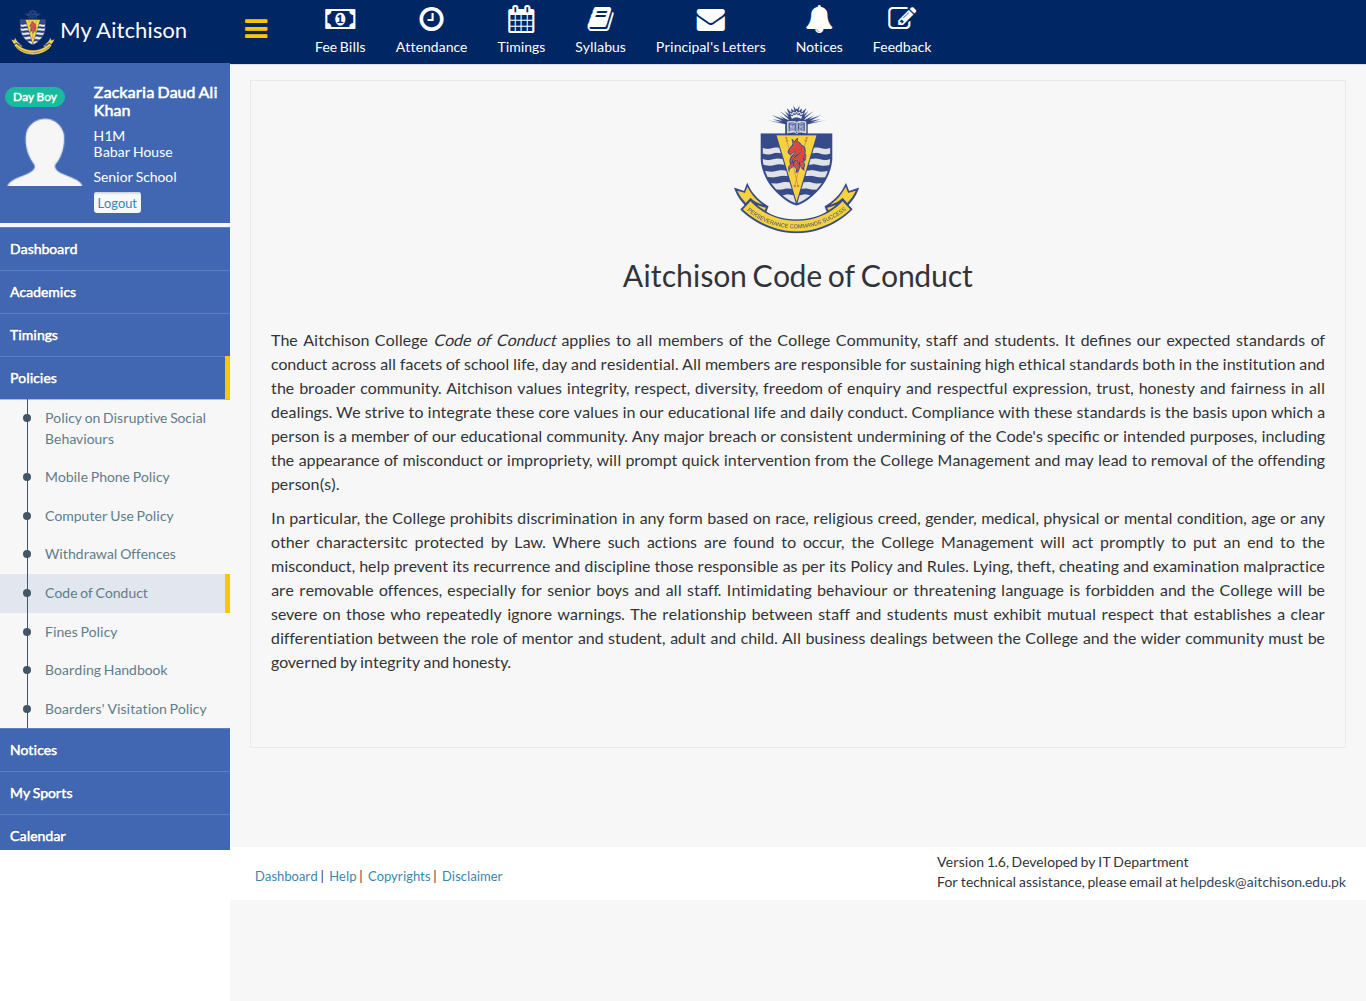
Task: Click the footer Dashboard link
Action: (x=286, y=876)
